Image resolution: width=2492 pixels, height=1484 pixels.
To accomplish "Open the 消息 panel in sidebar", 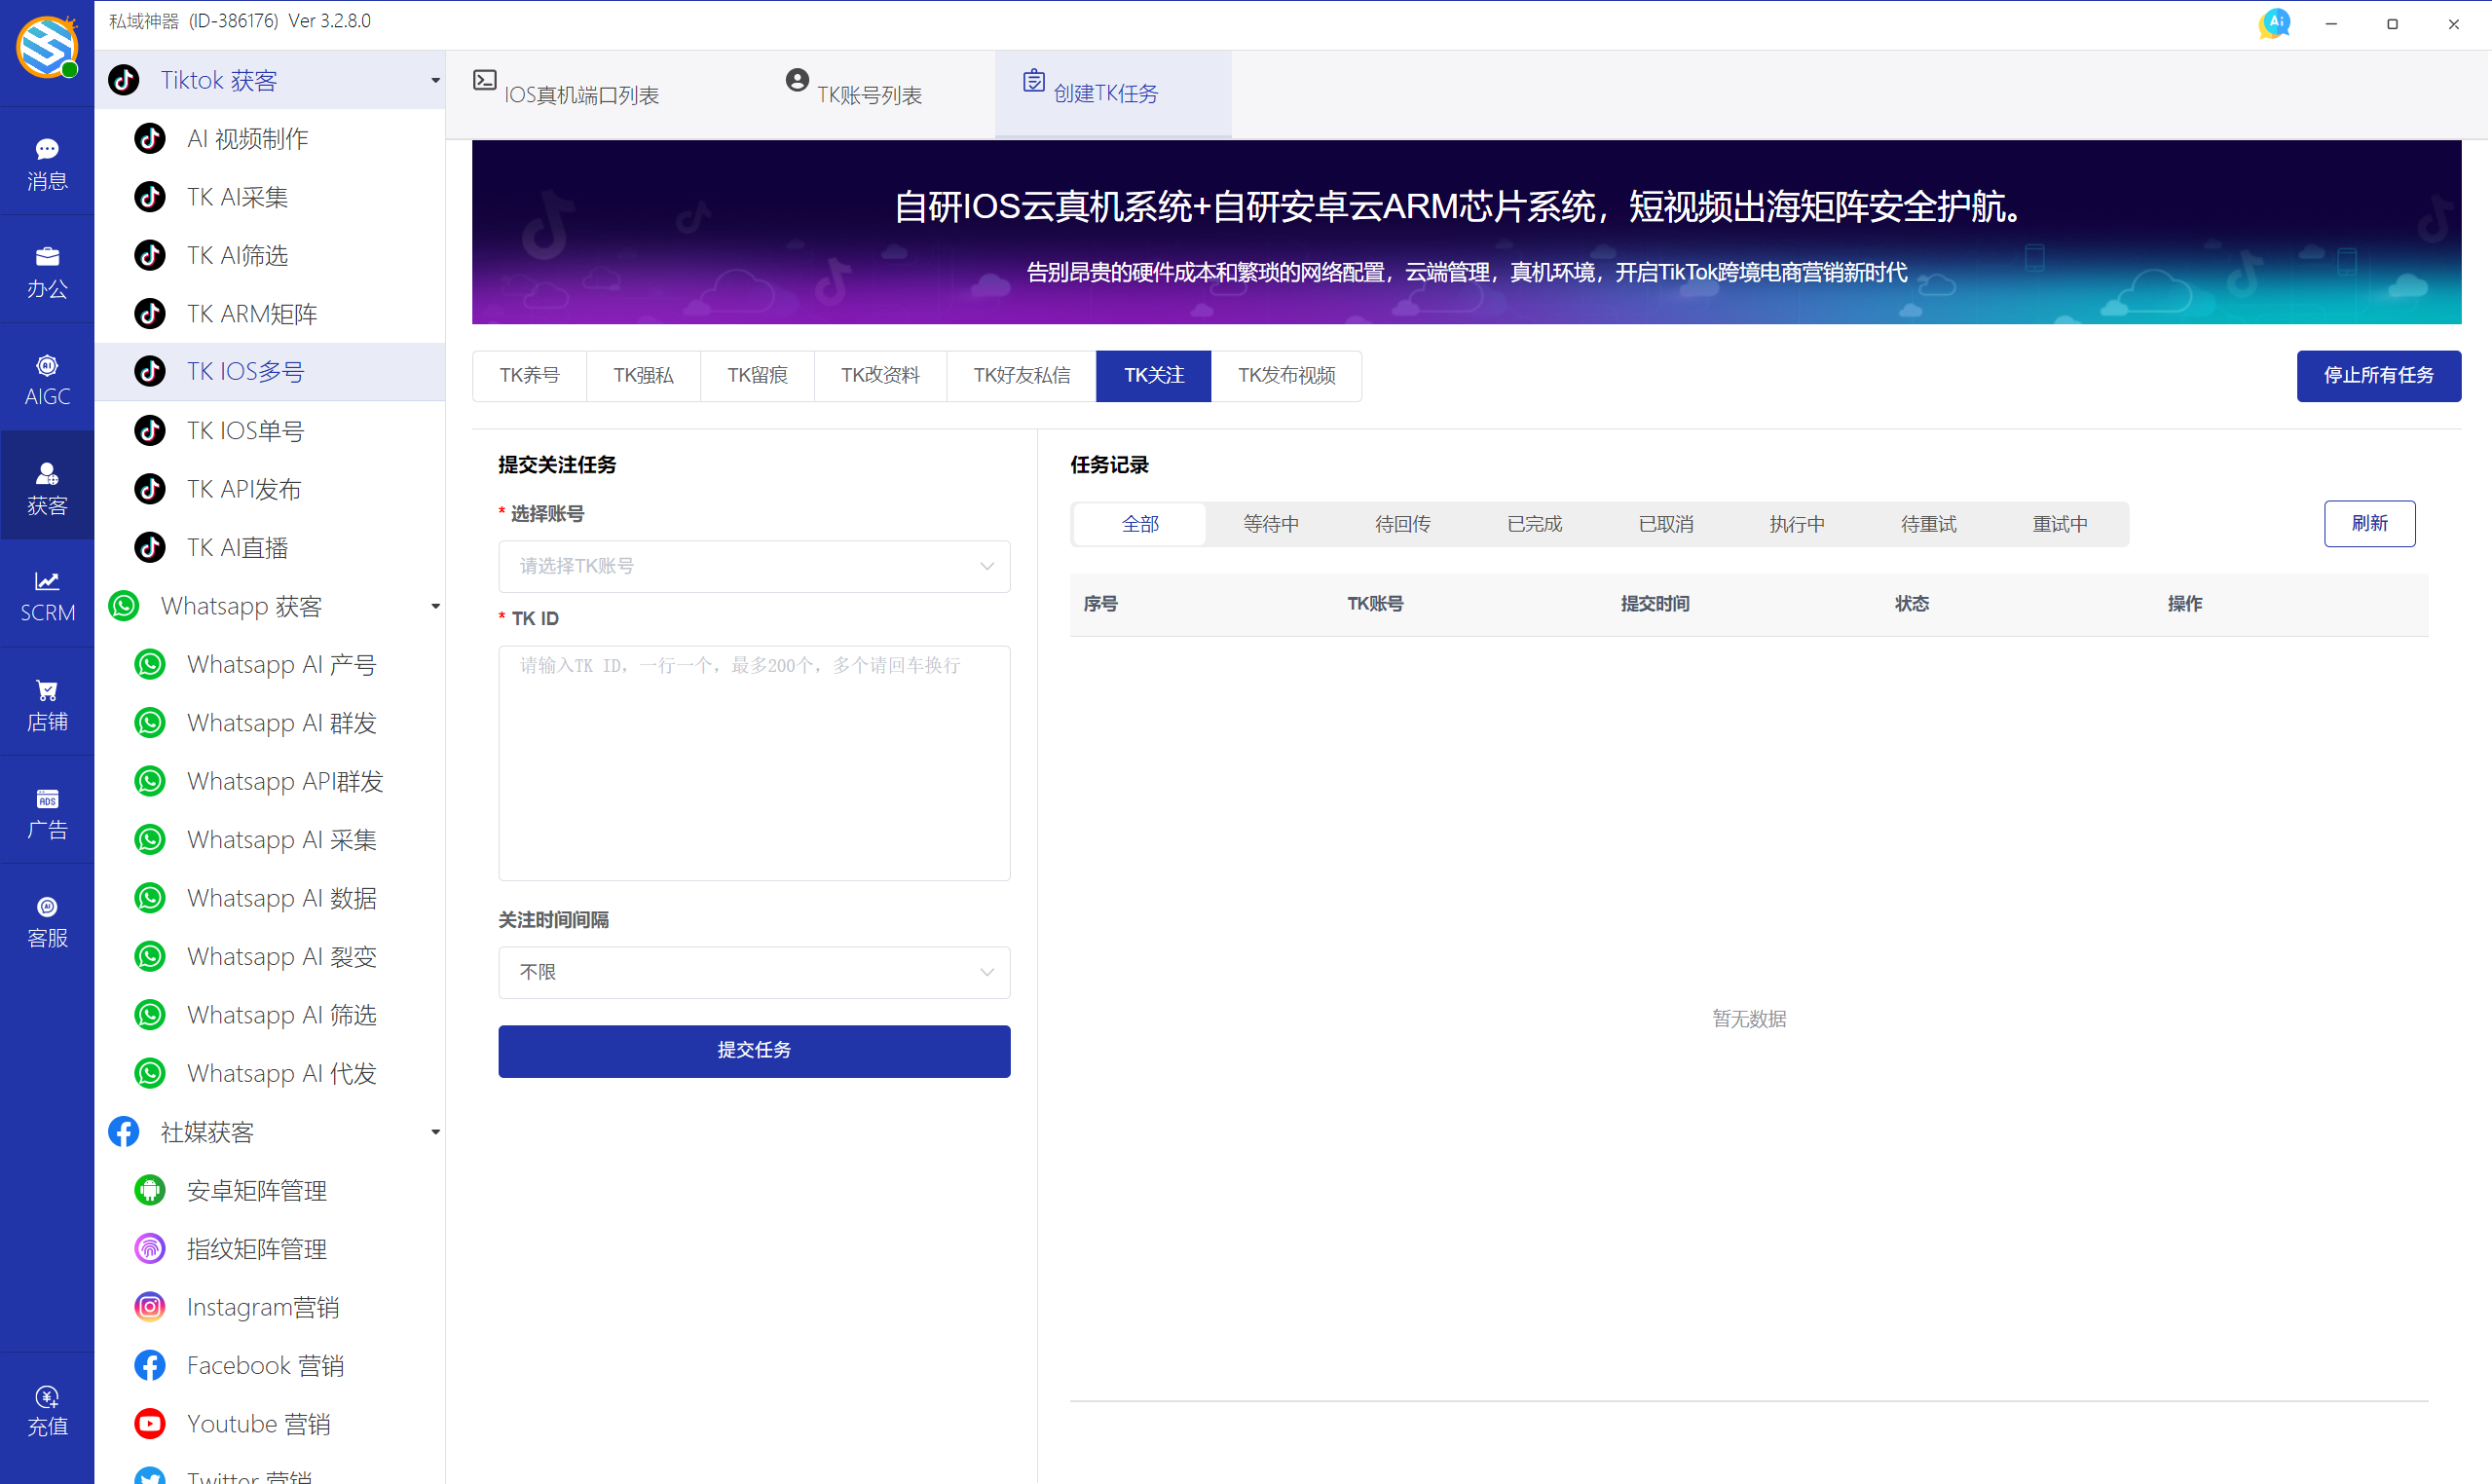I will click(47, 162).
